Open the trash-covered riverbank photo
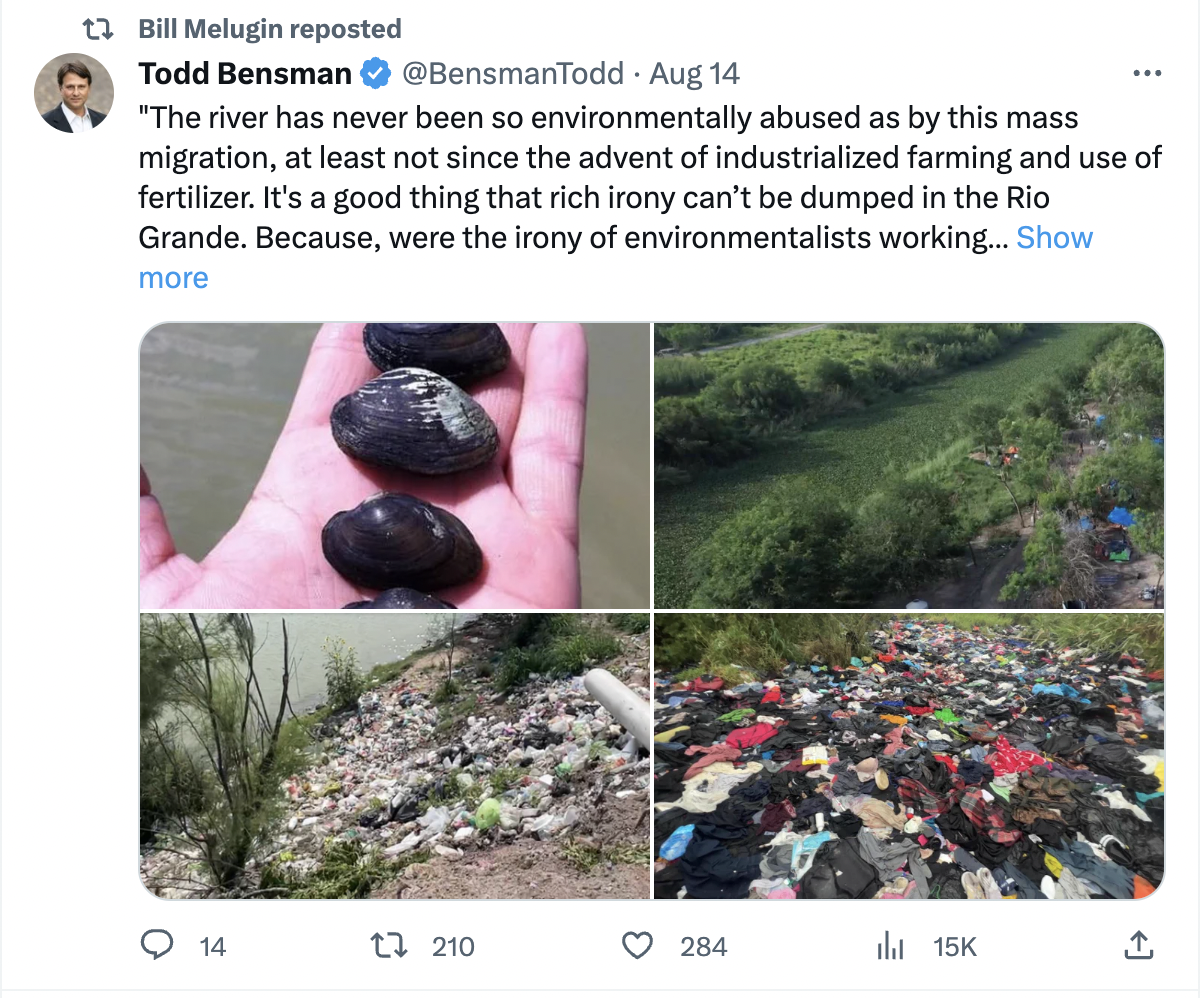 coord(395,755)
